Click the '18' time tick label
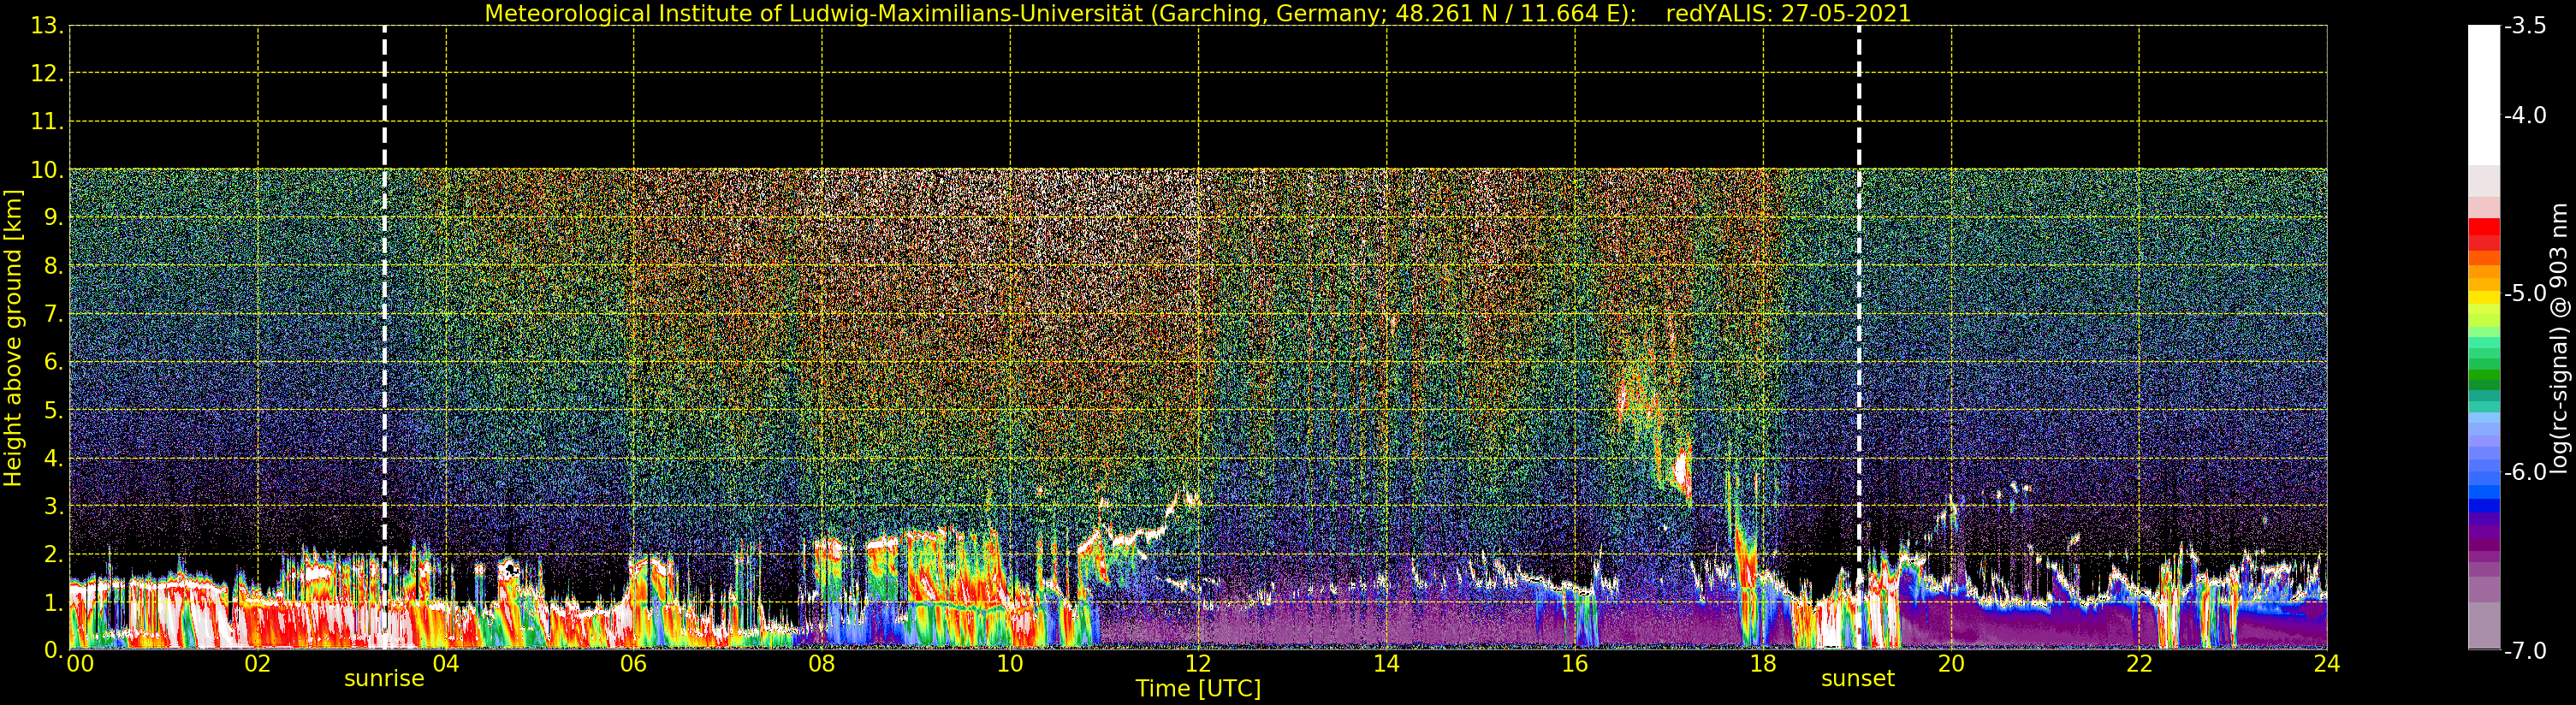Image resolution: width=2576 pixels, height=705 pixels. click(1763, 664)
